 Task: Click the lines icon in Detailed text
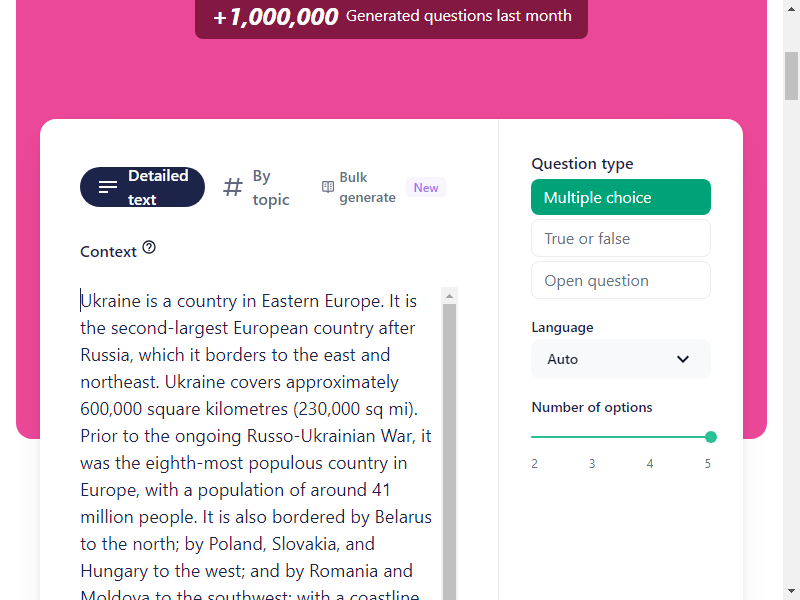(x=108, y=187)
